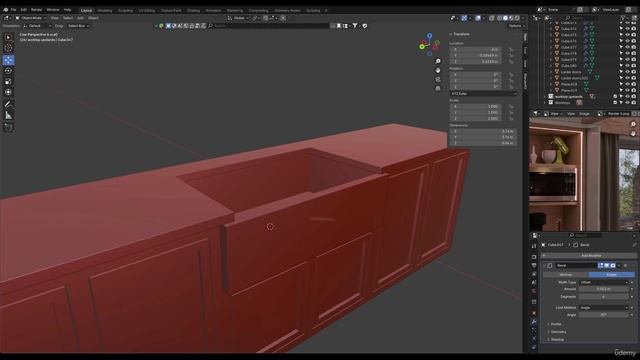Screen dimensions: 640x360
Task: Click the Bevel modifier name field
Action: (576, 266)
